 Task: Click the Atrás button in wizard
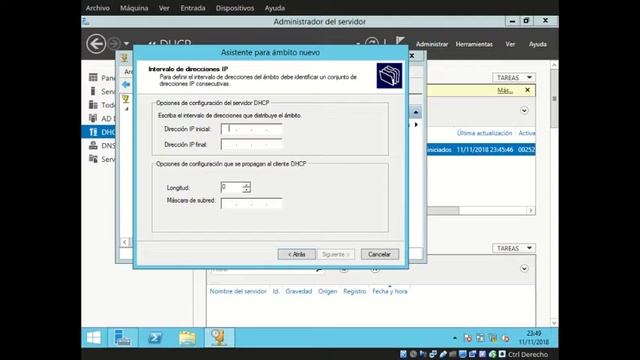(x=297, y=254)
